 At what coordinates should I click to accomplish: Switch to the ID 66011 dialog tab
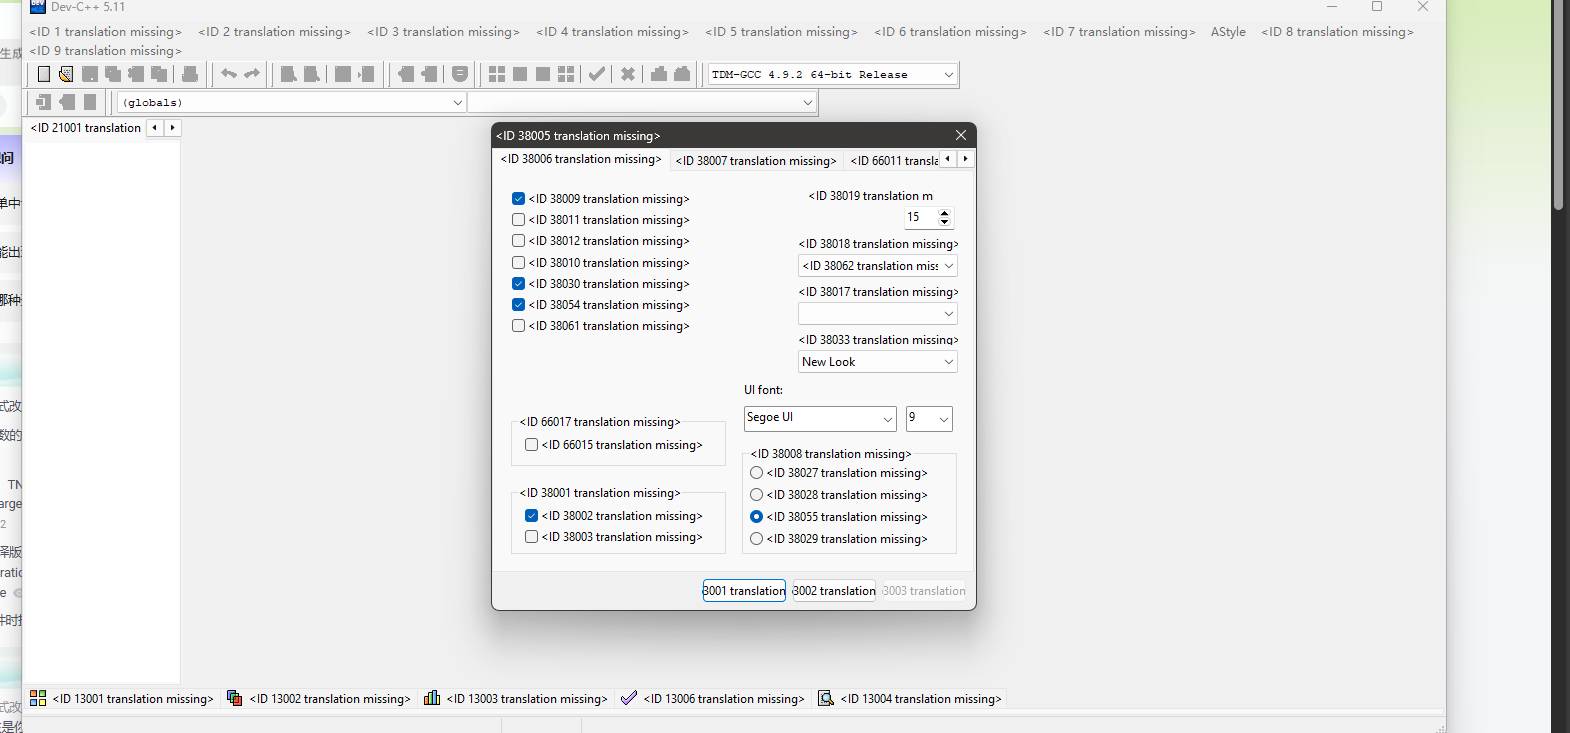894,161
